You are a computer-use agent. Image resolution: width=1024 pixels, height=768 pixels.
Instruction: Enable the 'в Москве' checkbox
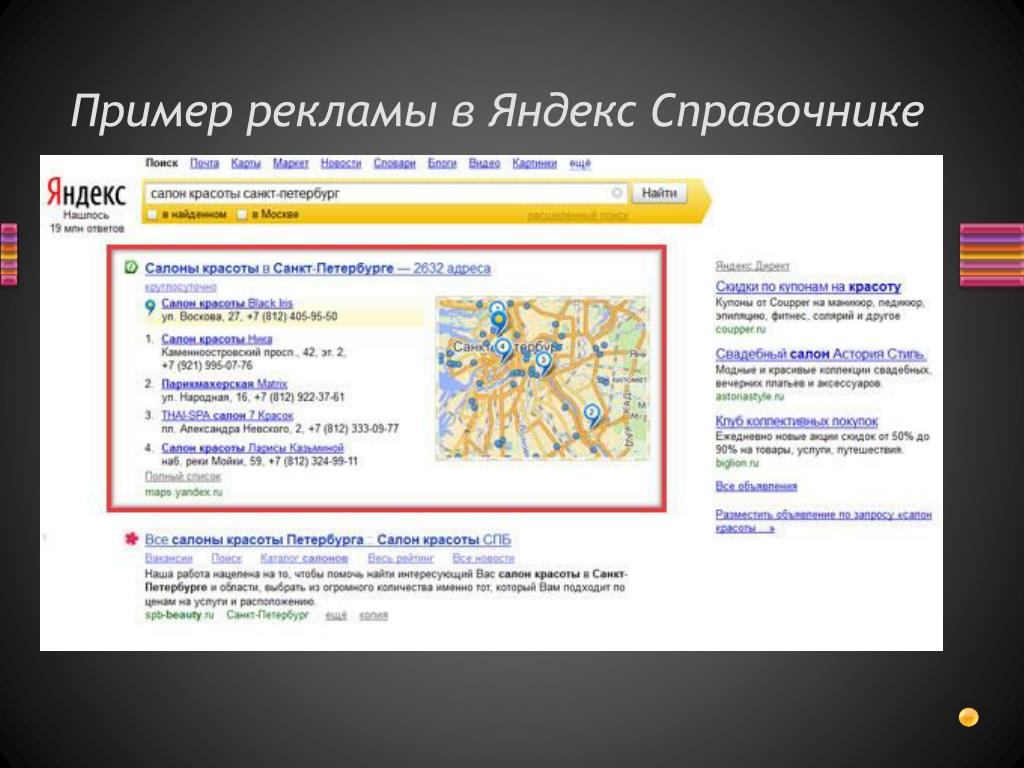[242, 214]
